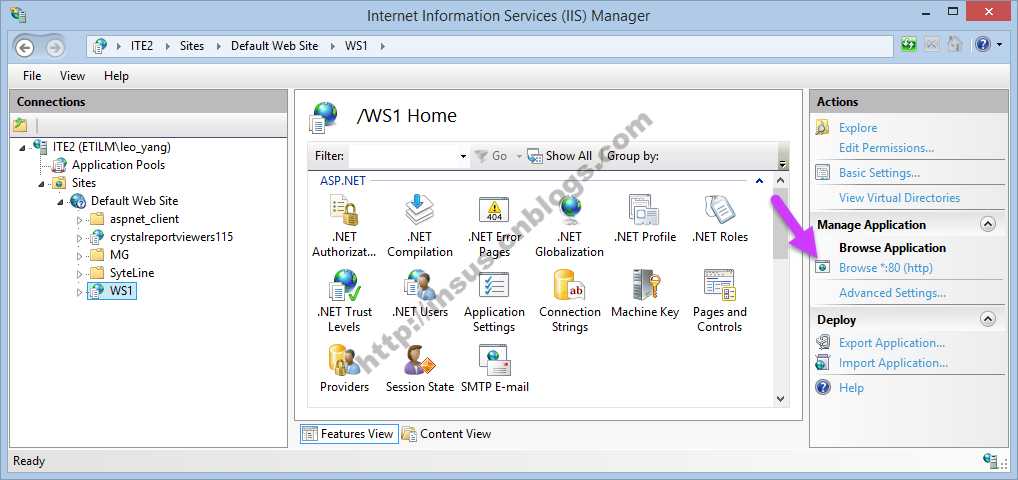Click the Explore action link

coord(858,128)
